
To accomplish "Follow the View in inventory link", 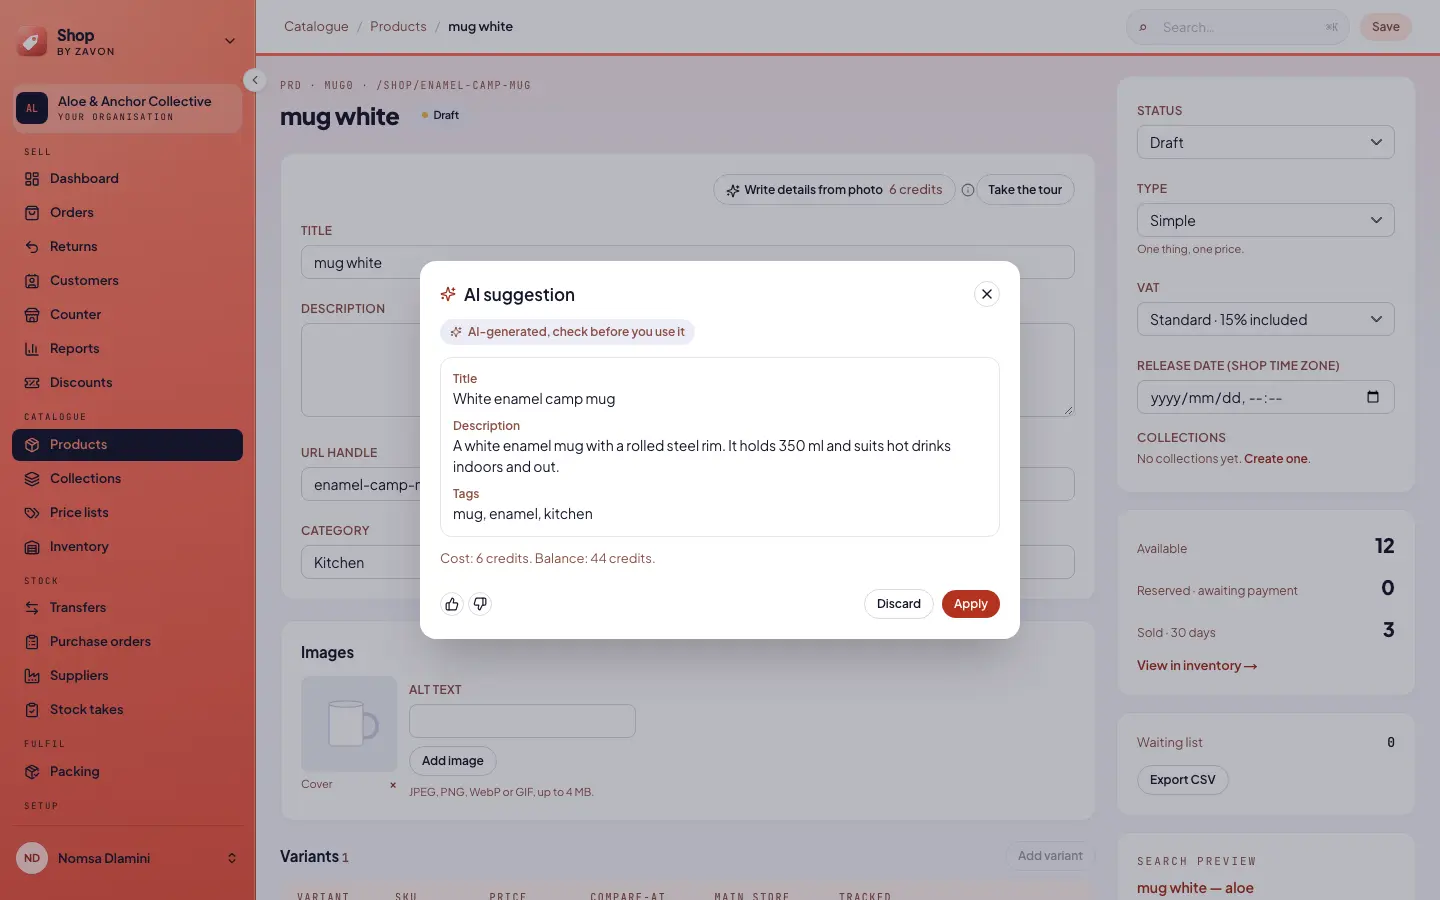I will (1197, 666).
